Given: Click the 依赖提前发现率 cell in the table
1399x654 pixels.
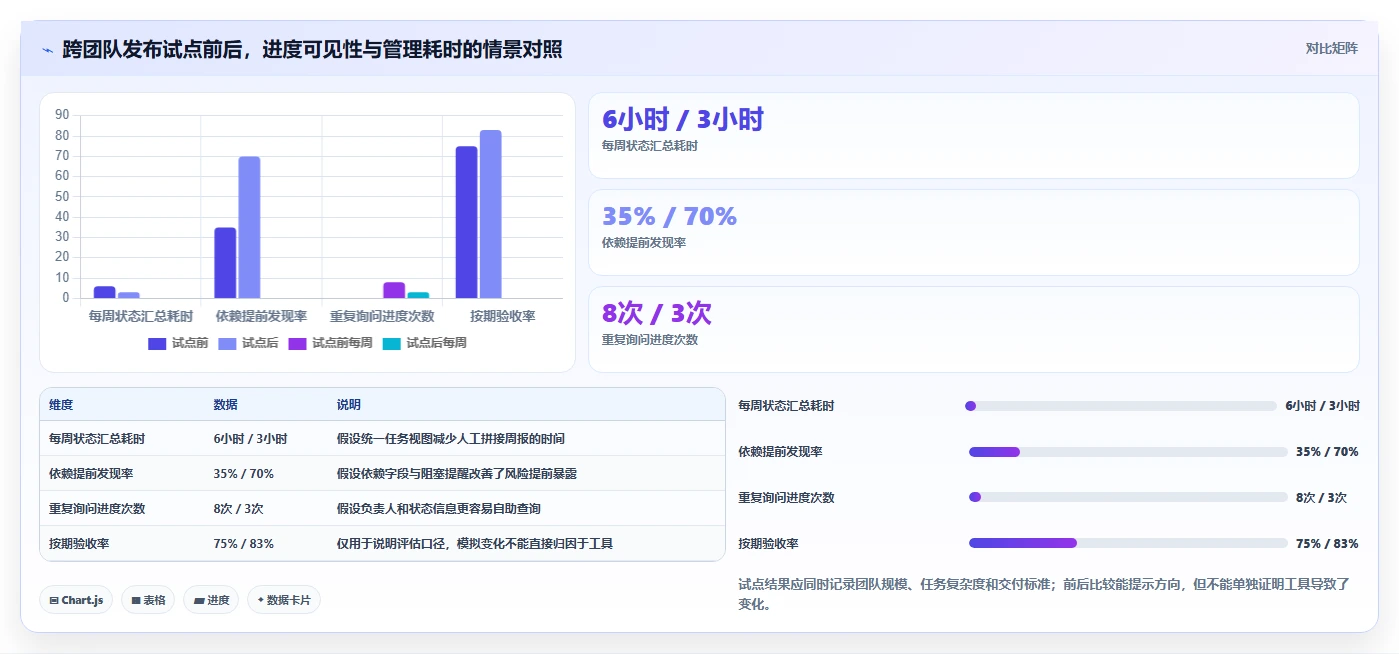Looking at the screenshot, I should pos(91,474).
